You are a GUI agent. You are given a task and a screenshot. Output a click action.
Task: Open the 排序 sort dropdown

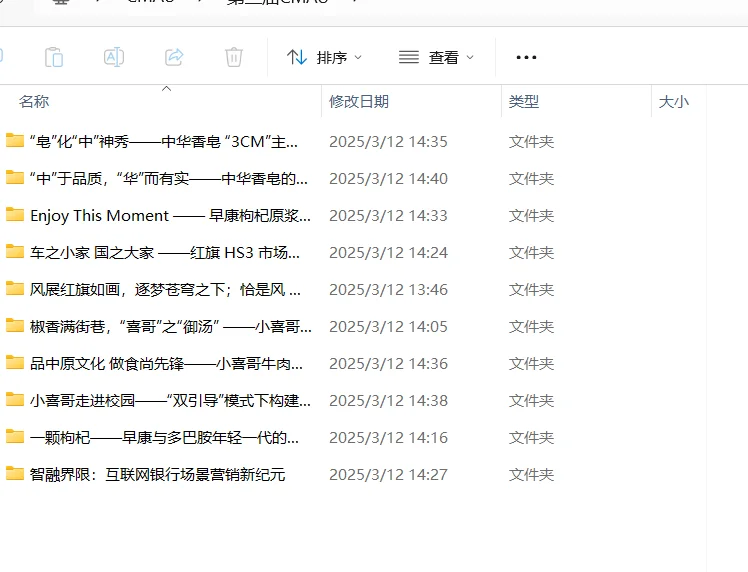click(x=324, y=58)
